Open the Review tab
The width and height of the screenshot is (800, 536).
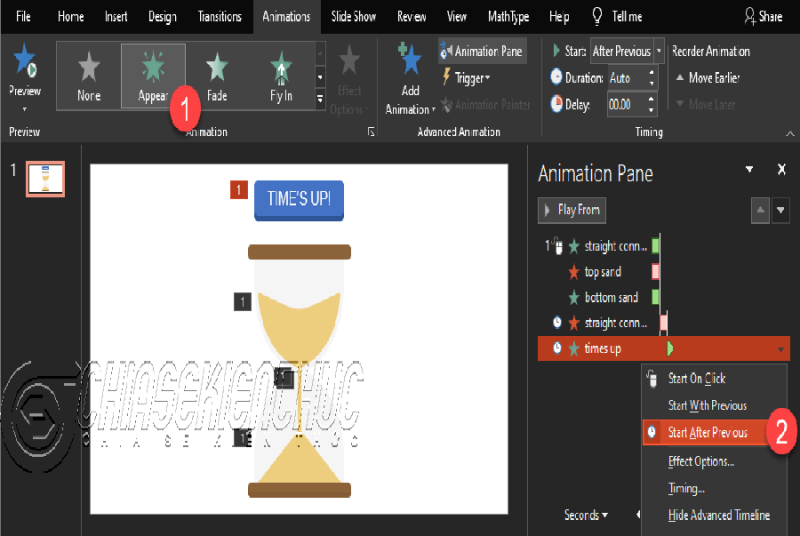coord(411,17)
